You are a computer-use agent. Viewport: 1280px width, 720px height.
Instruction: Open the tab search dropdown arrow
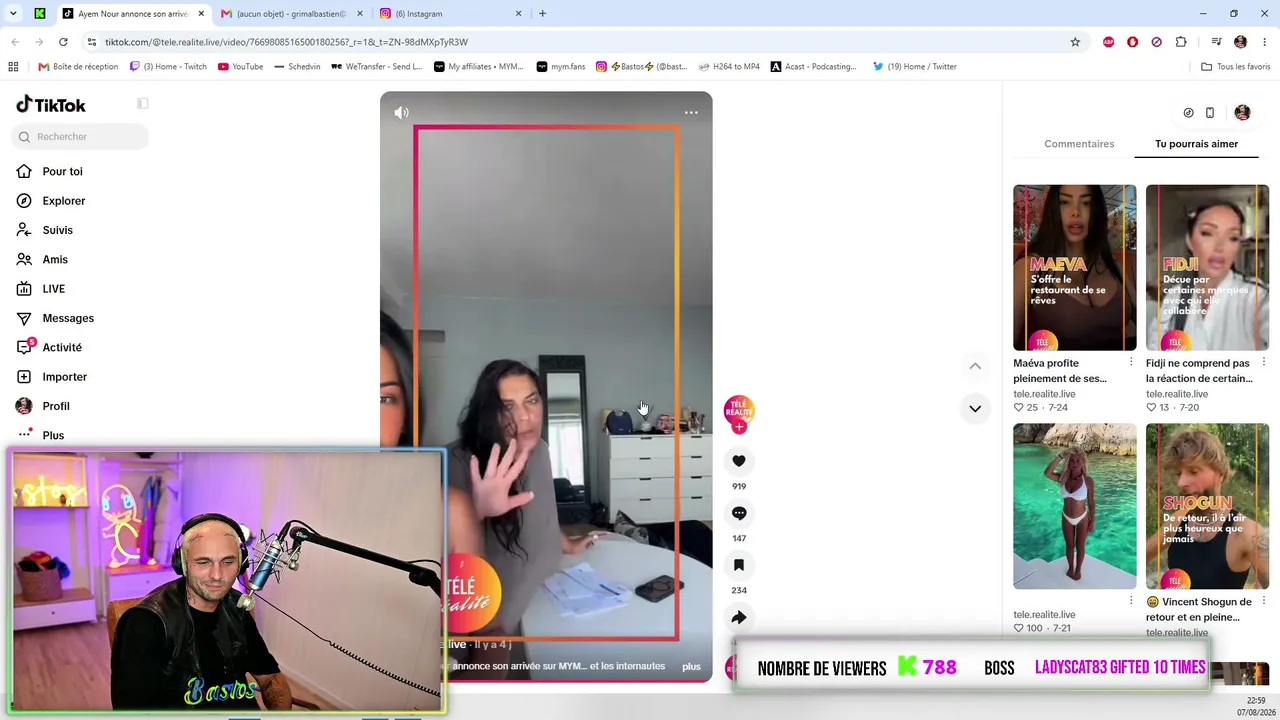click(x=13, y=14)
